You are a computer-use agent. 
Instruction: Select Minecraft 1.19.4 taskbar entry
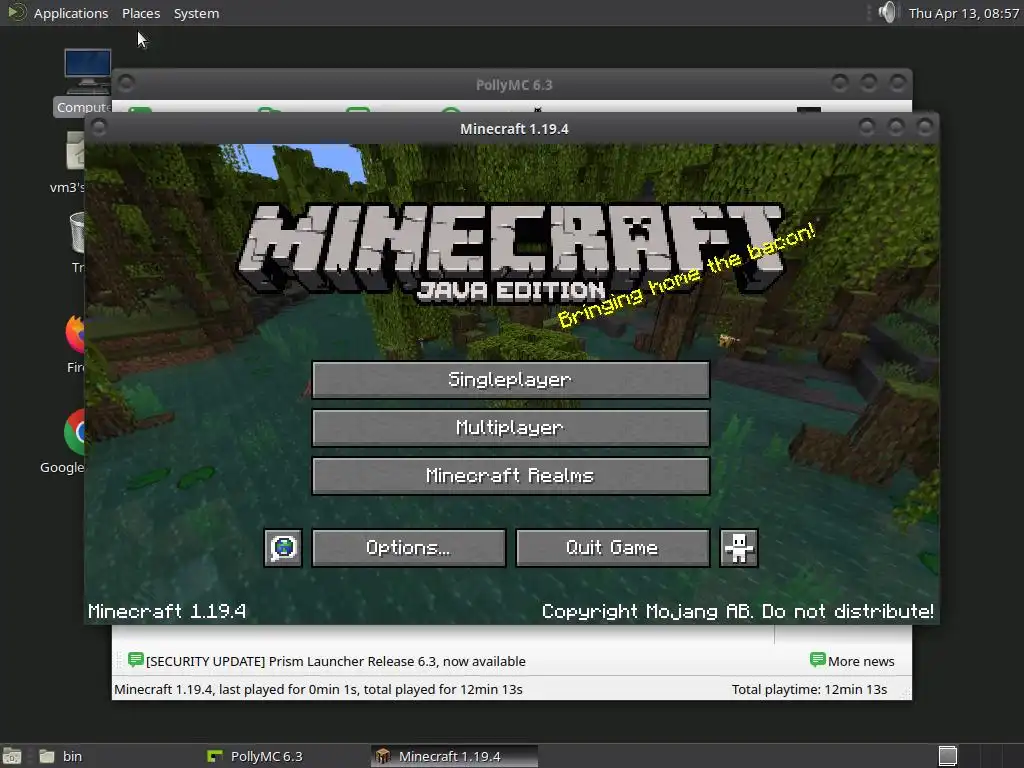[x=454, y=756]
